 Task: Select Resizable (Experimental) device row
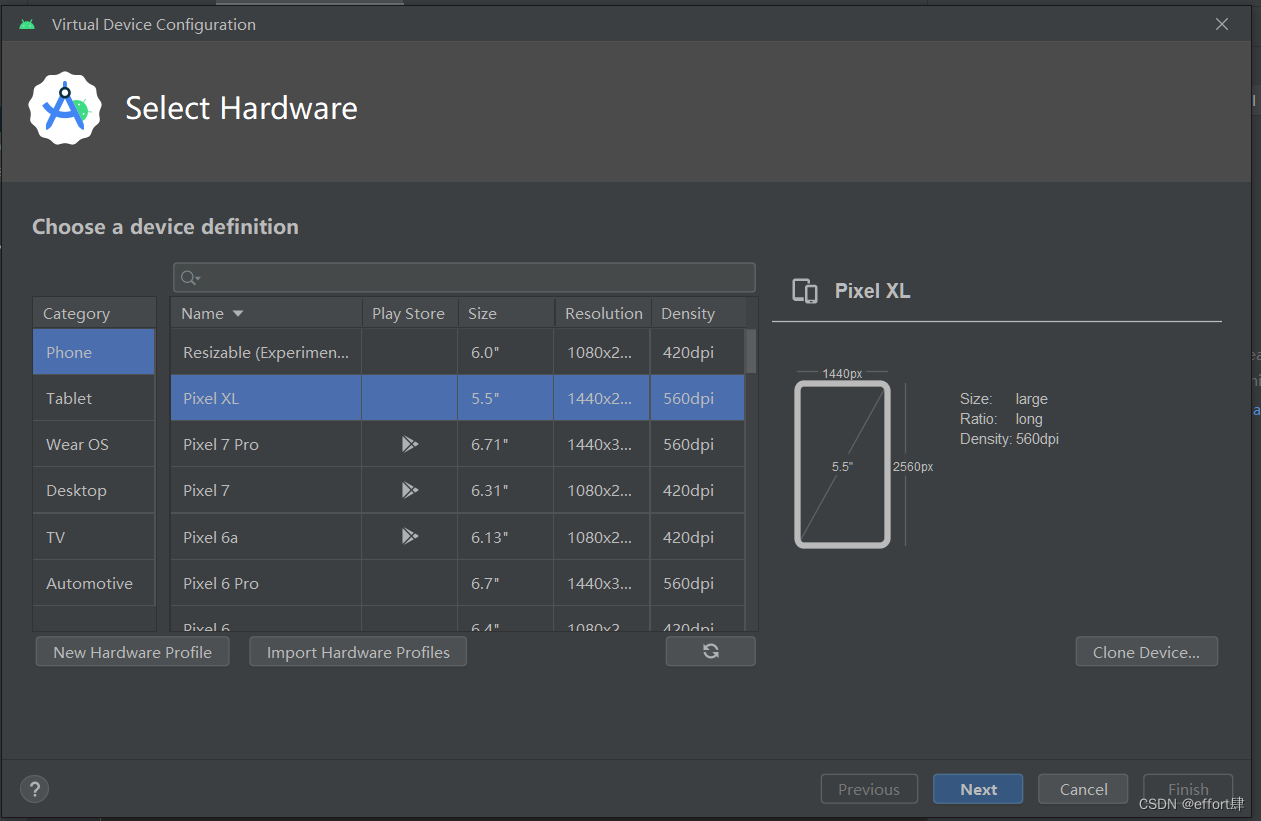click(458, 352)
